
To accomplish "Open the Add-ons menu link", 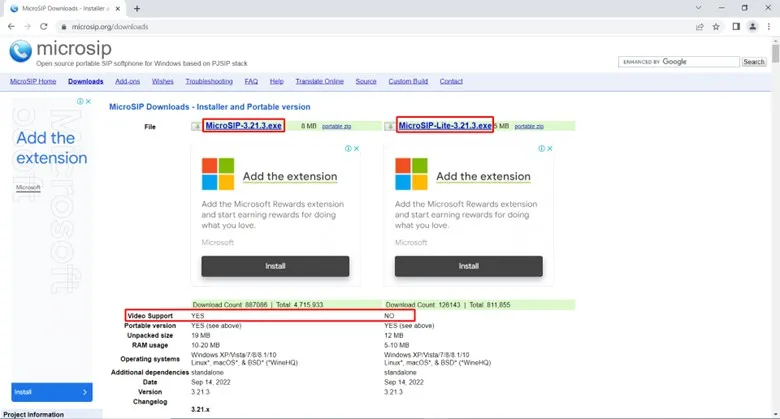I will pos(127,81).
